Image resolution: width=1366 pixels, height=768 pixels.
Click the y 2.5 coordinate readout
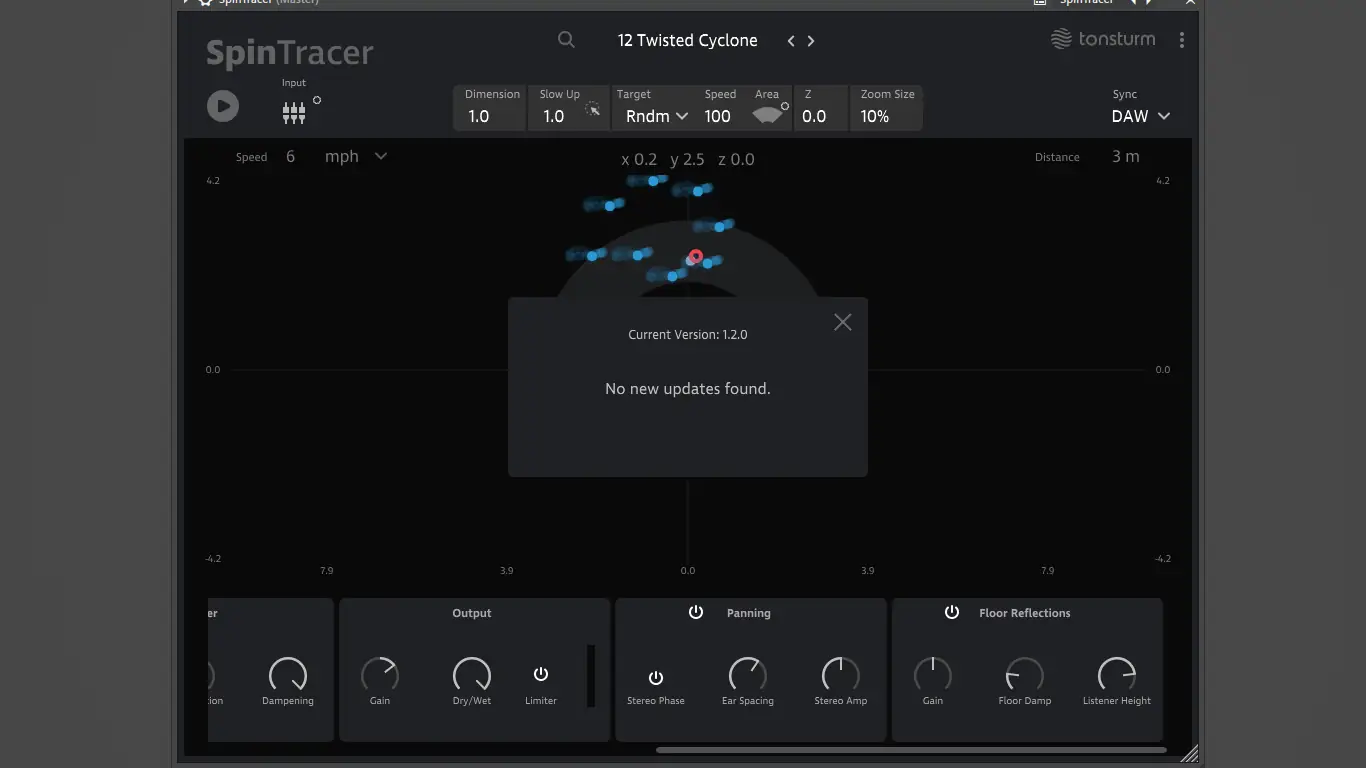687,159
